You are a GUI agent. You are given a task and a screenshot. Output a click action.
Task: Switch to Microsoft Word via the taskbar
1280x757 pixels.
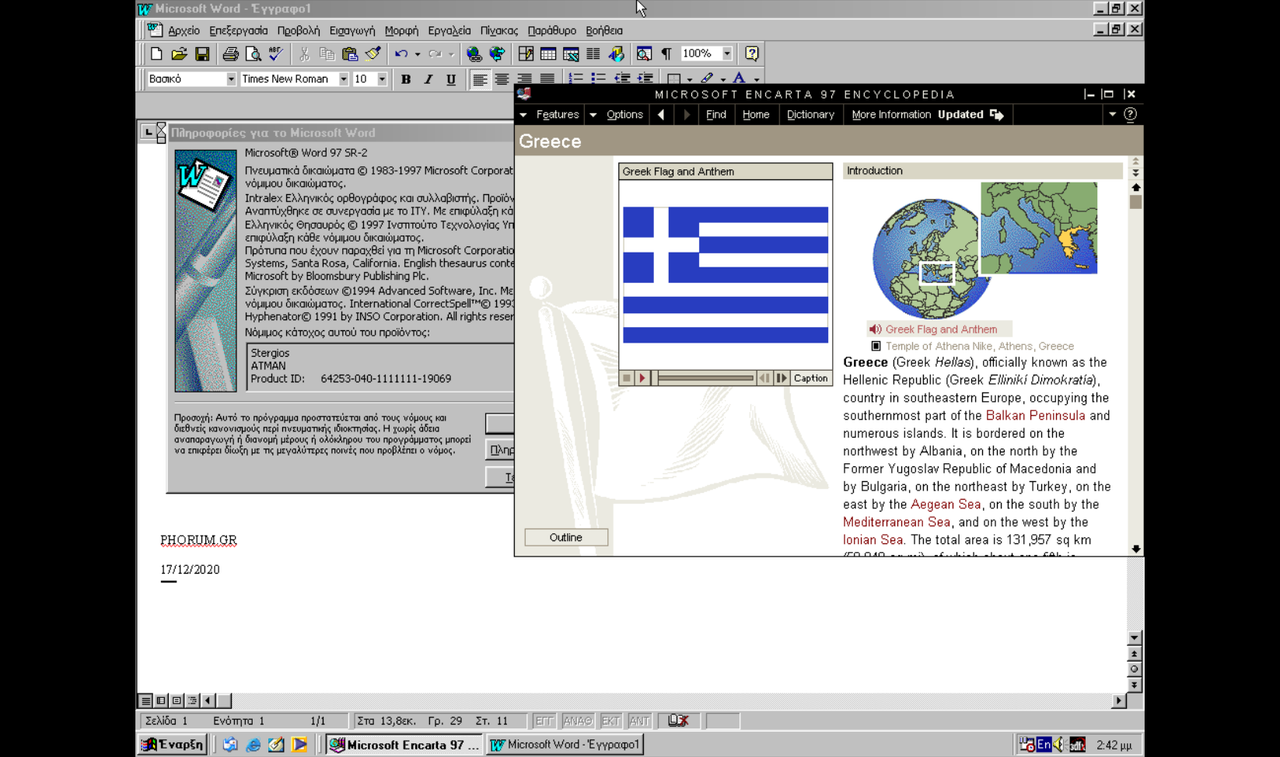[x=564, y=744]
